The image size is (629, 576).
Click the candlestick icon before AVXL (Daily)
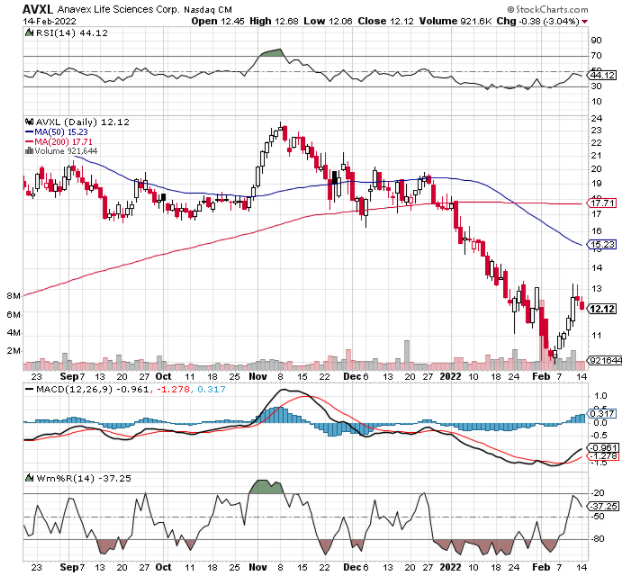point(29,122)
